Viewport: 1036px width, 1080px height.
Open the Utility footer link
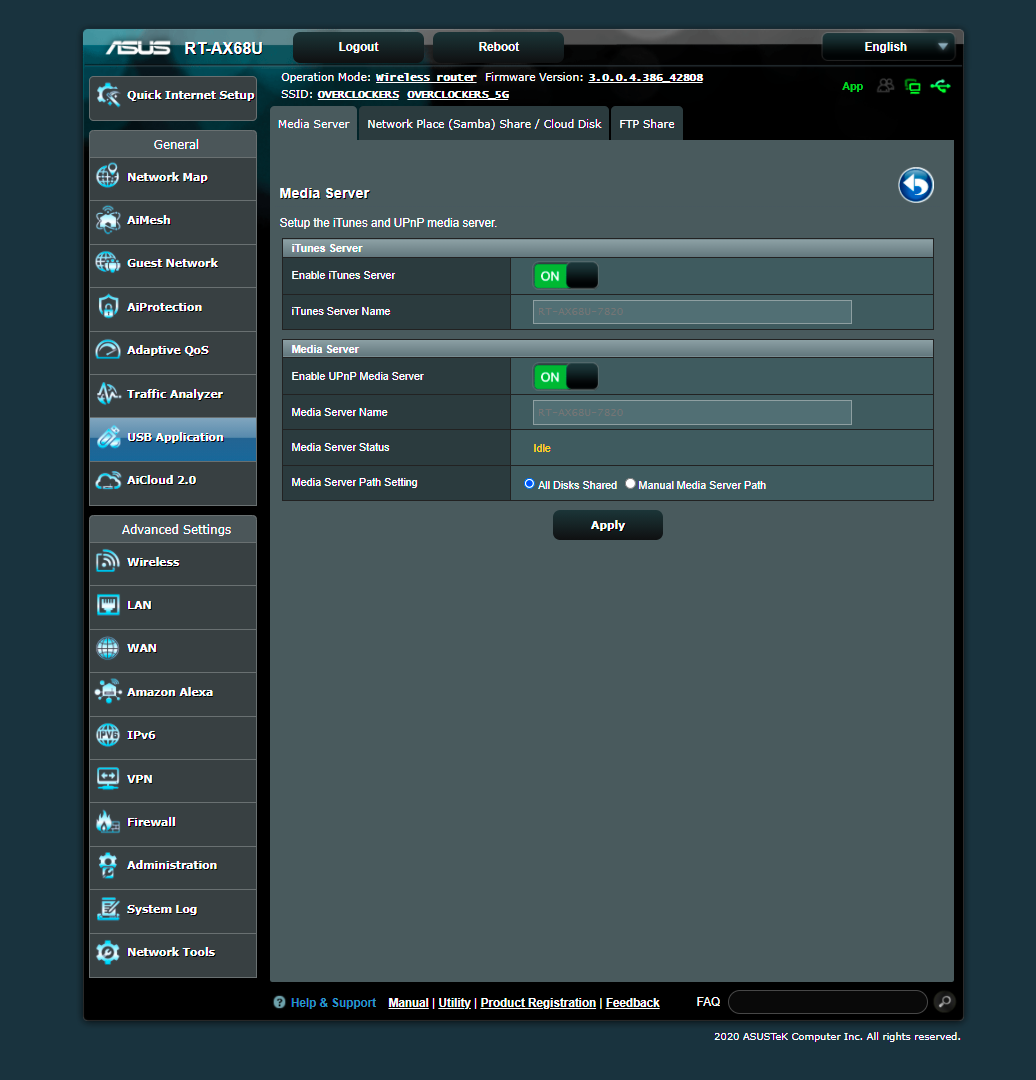pos(455,1003)
